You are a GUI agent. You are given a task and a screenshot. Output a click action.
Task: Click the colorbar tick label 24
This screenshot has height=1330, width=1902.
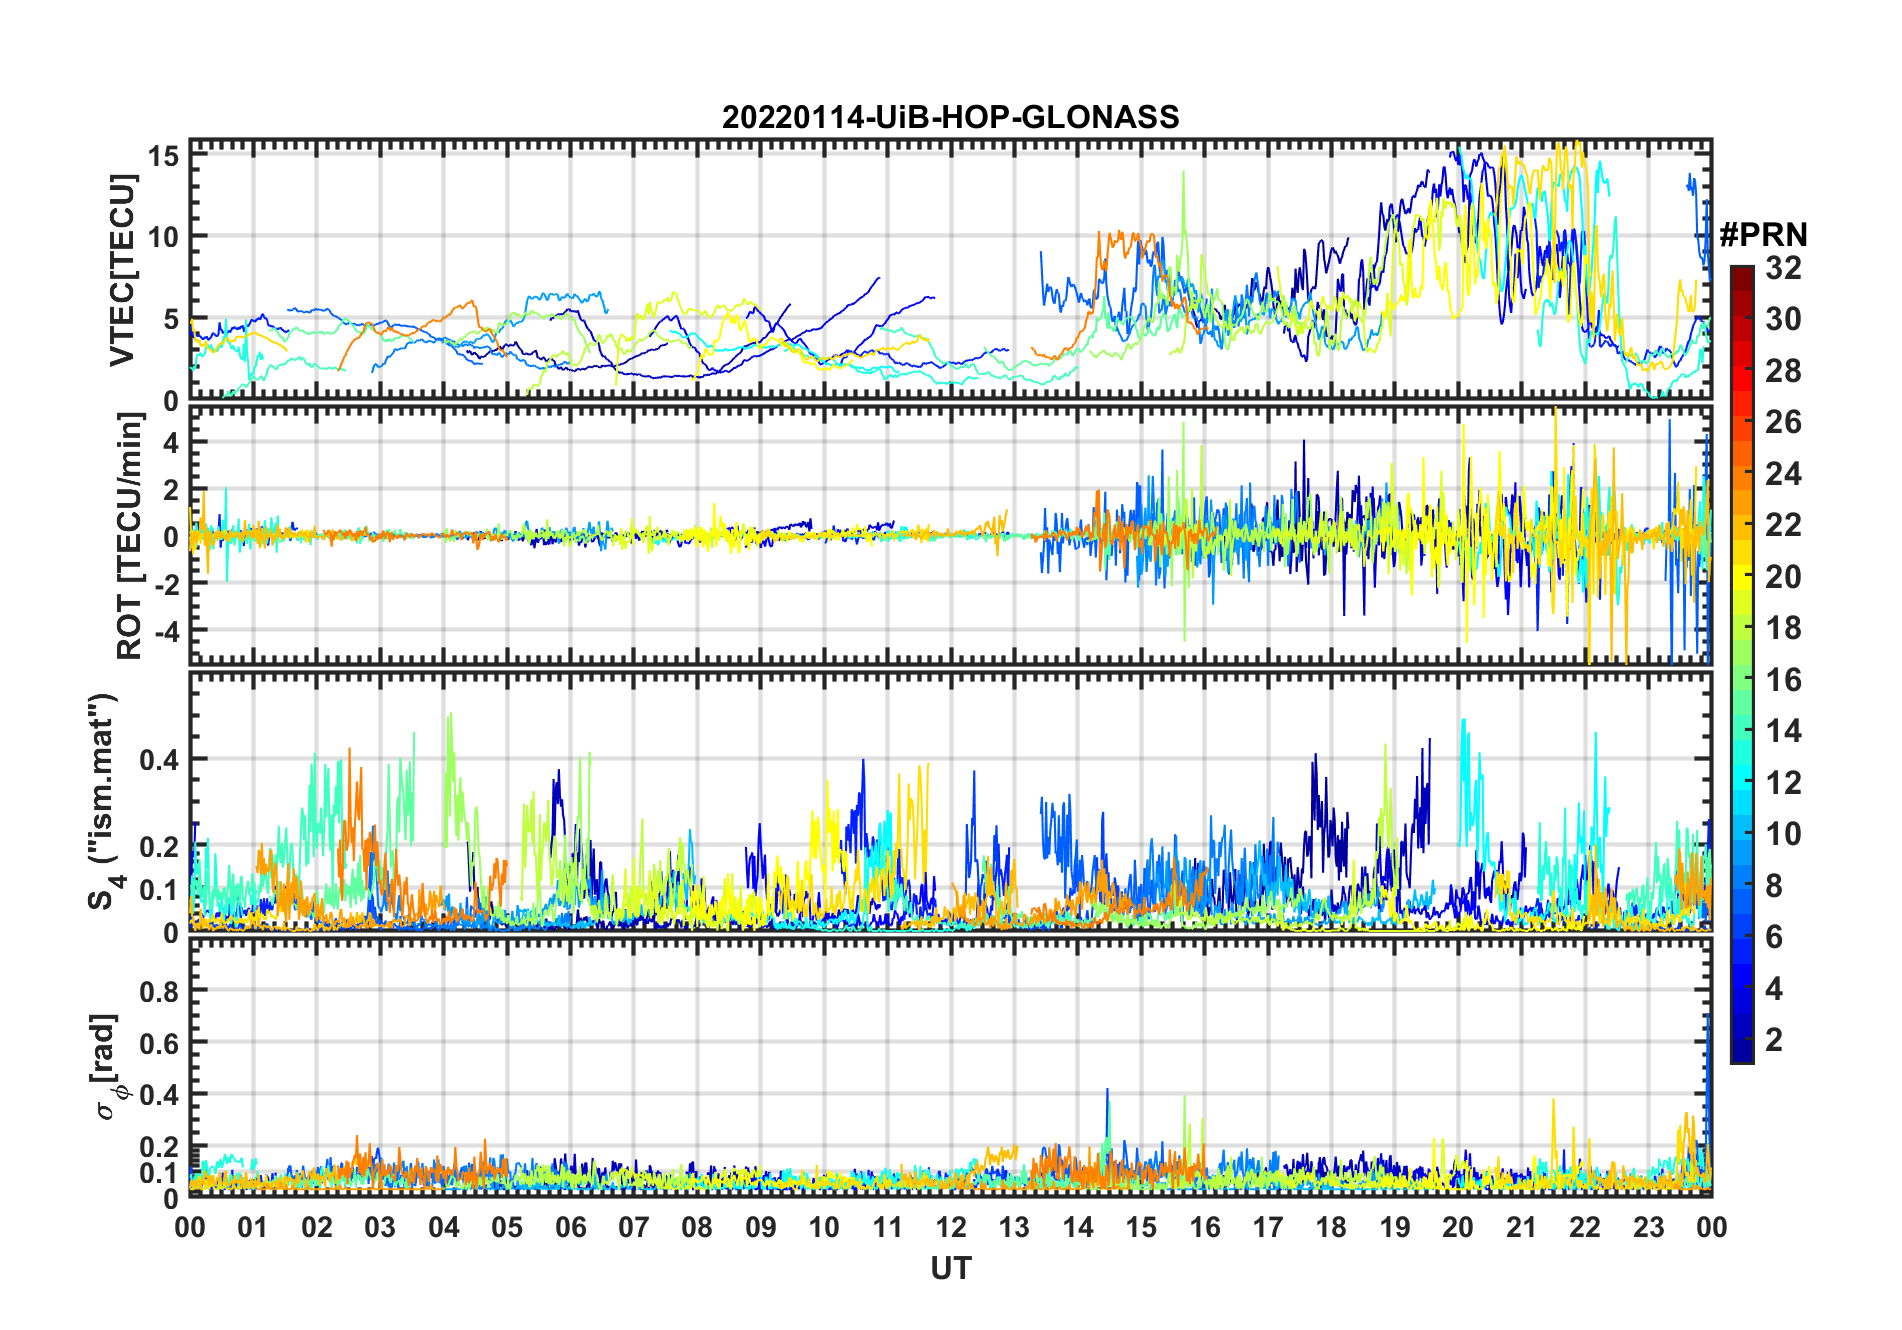click(1782, 474)
